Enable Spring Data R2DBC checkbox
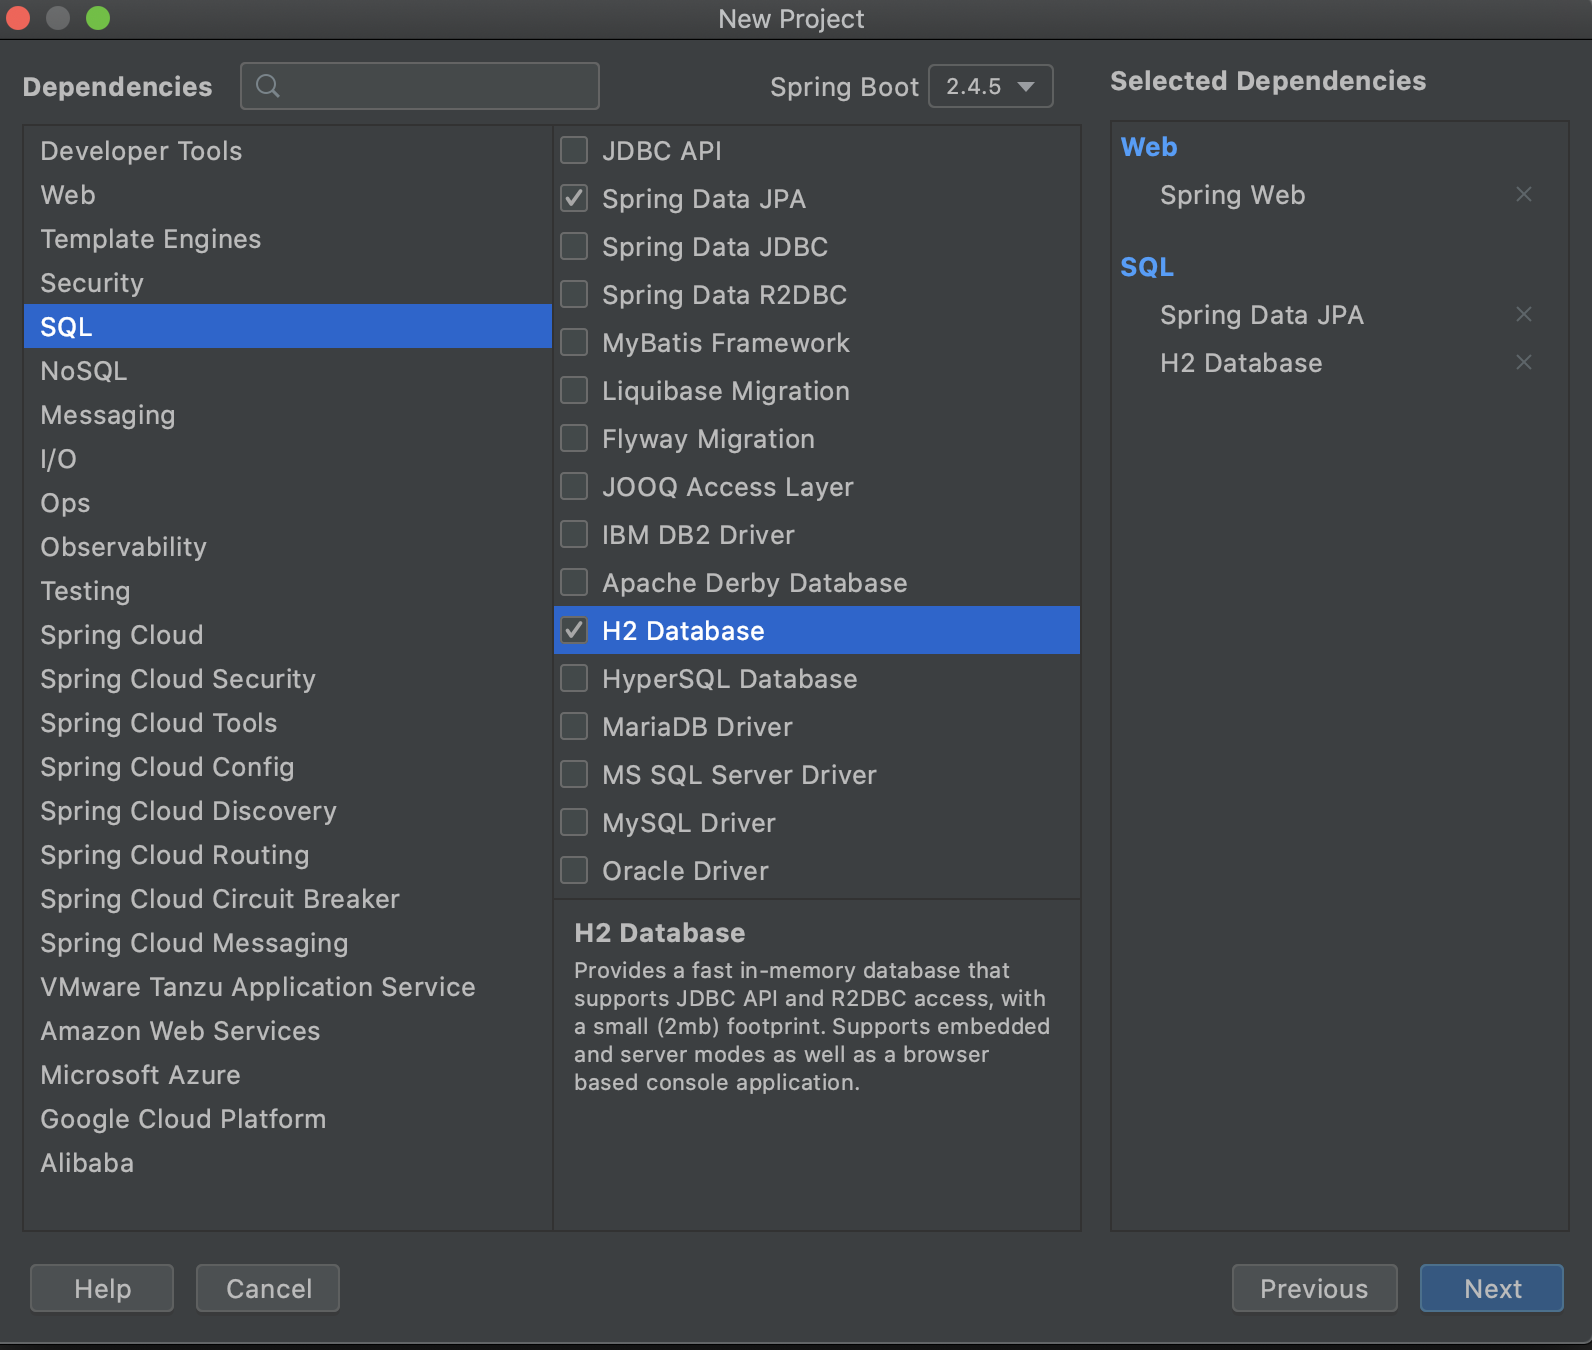 click(x=574, y=294)
